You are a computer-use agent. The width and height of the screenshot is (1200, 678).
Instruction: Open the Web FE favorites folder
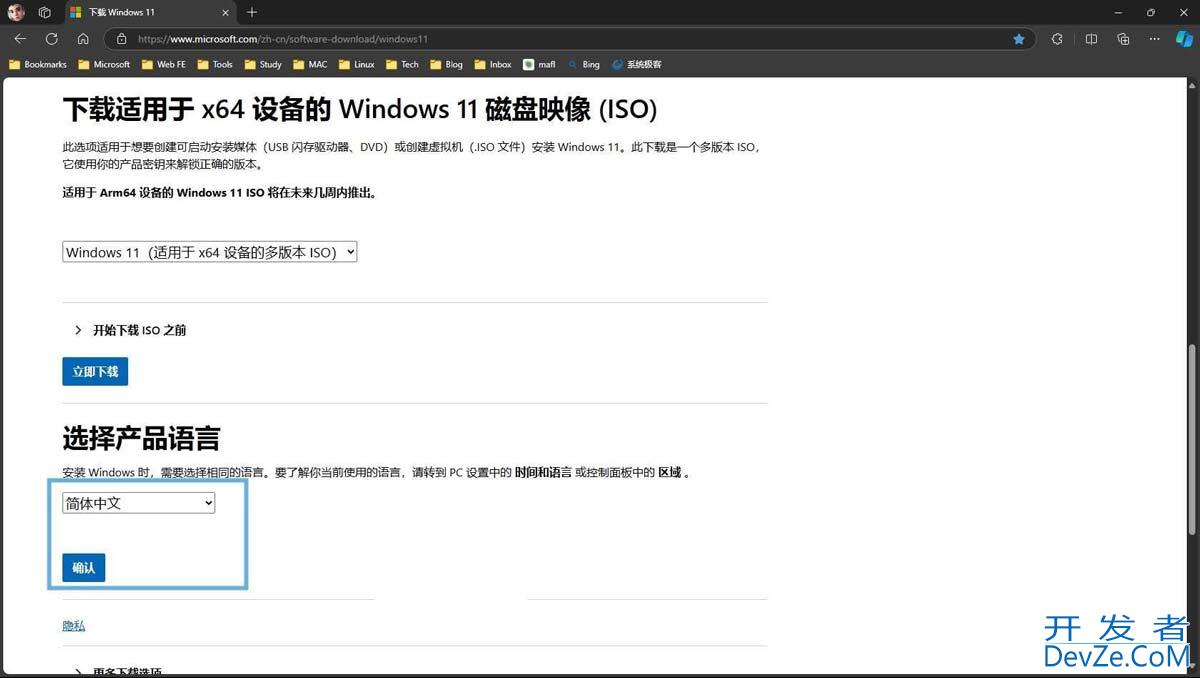tap(163, 64)
